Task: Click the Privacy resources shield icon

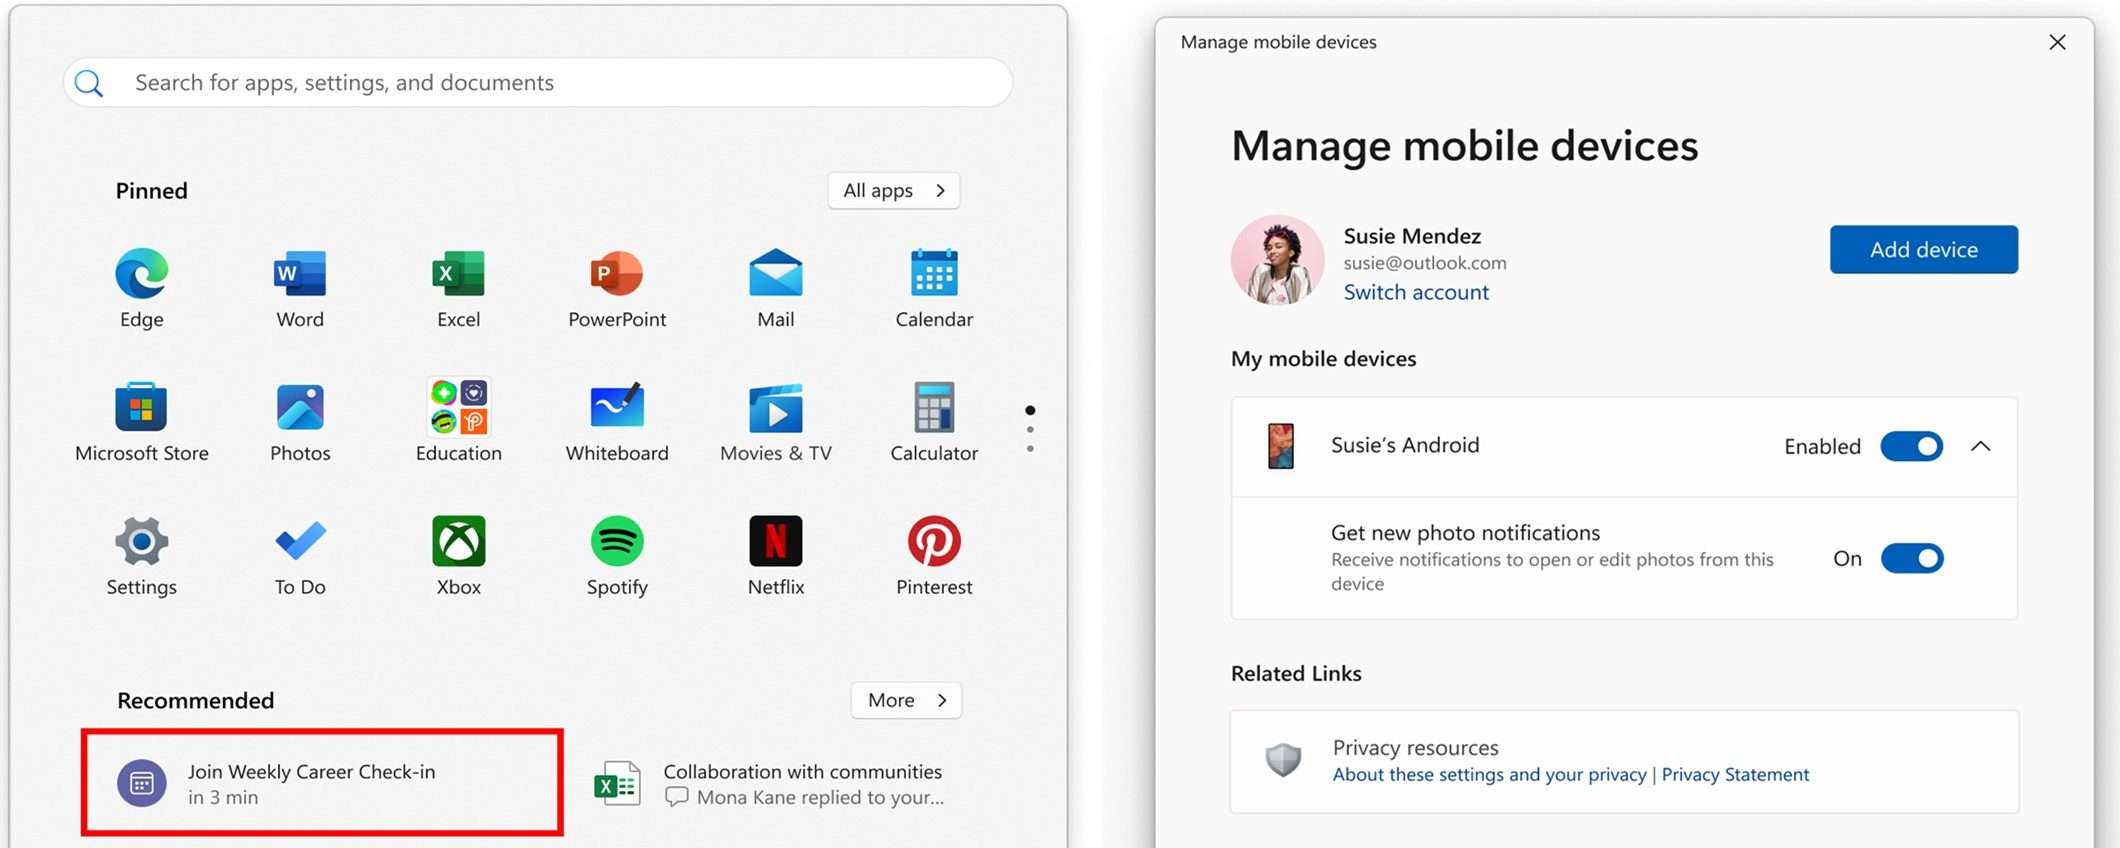Action: click(x=1283, y=760)
